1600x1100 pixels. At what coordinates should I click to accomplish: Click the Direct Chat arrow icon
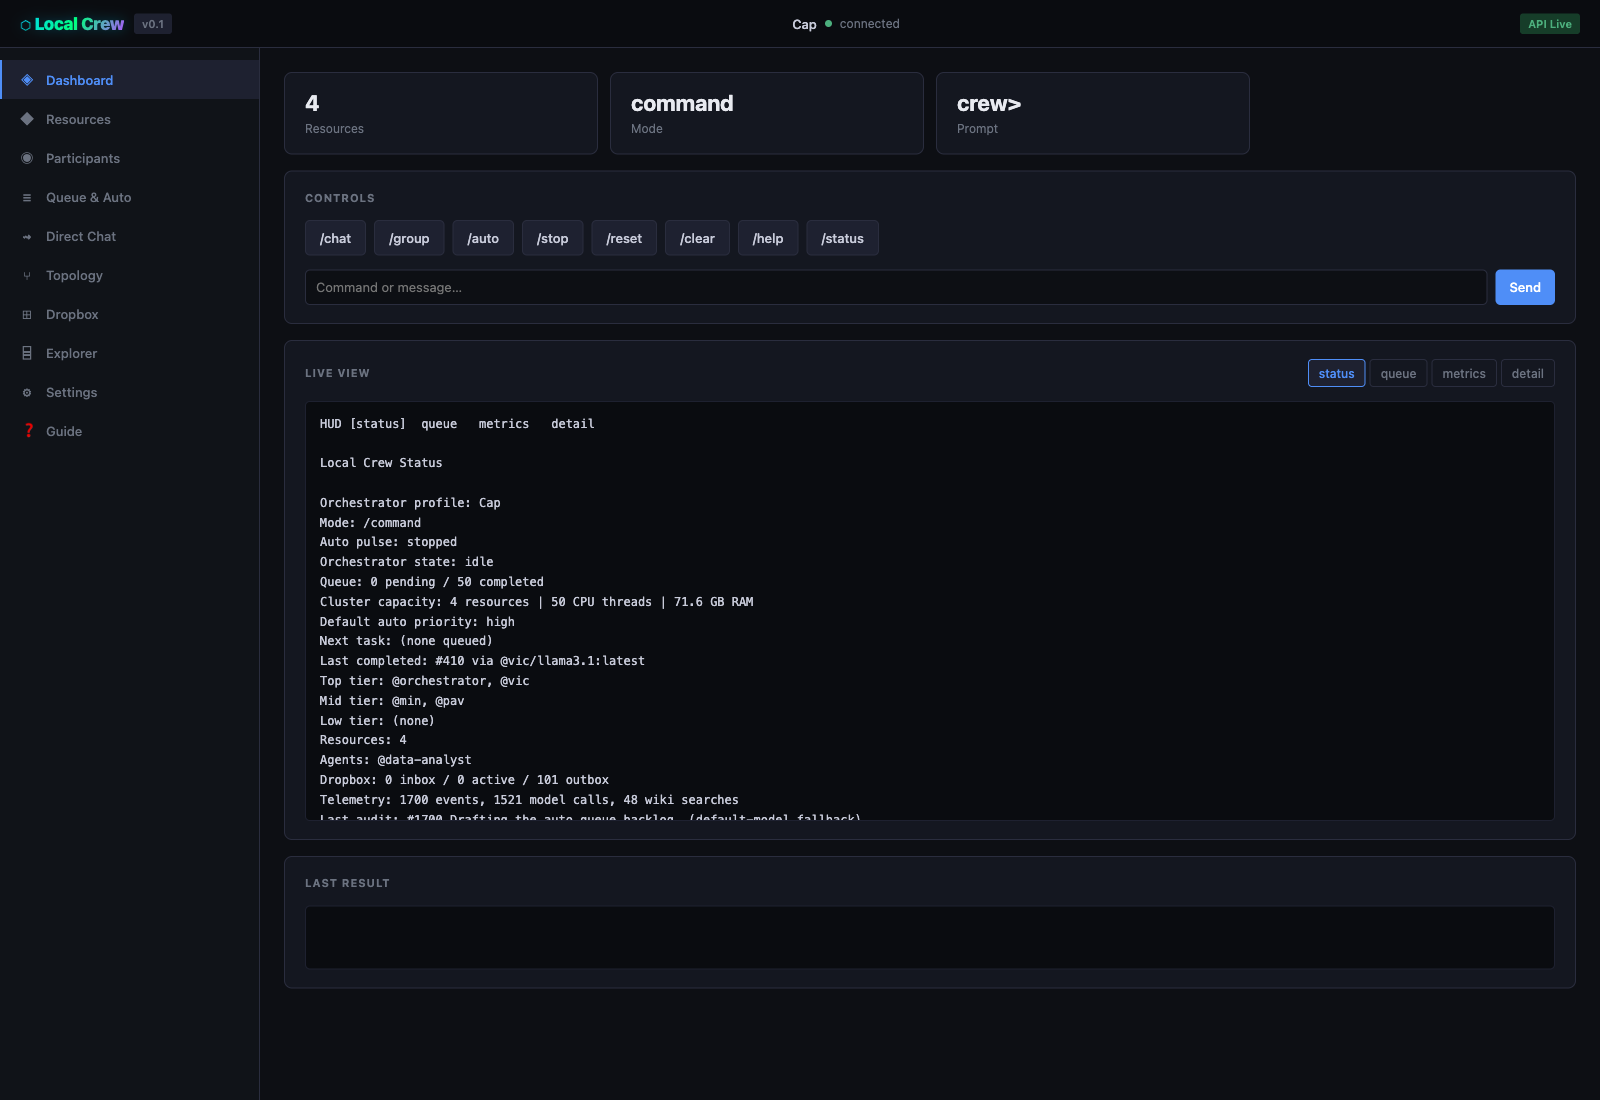(x=27, y=237)
